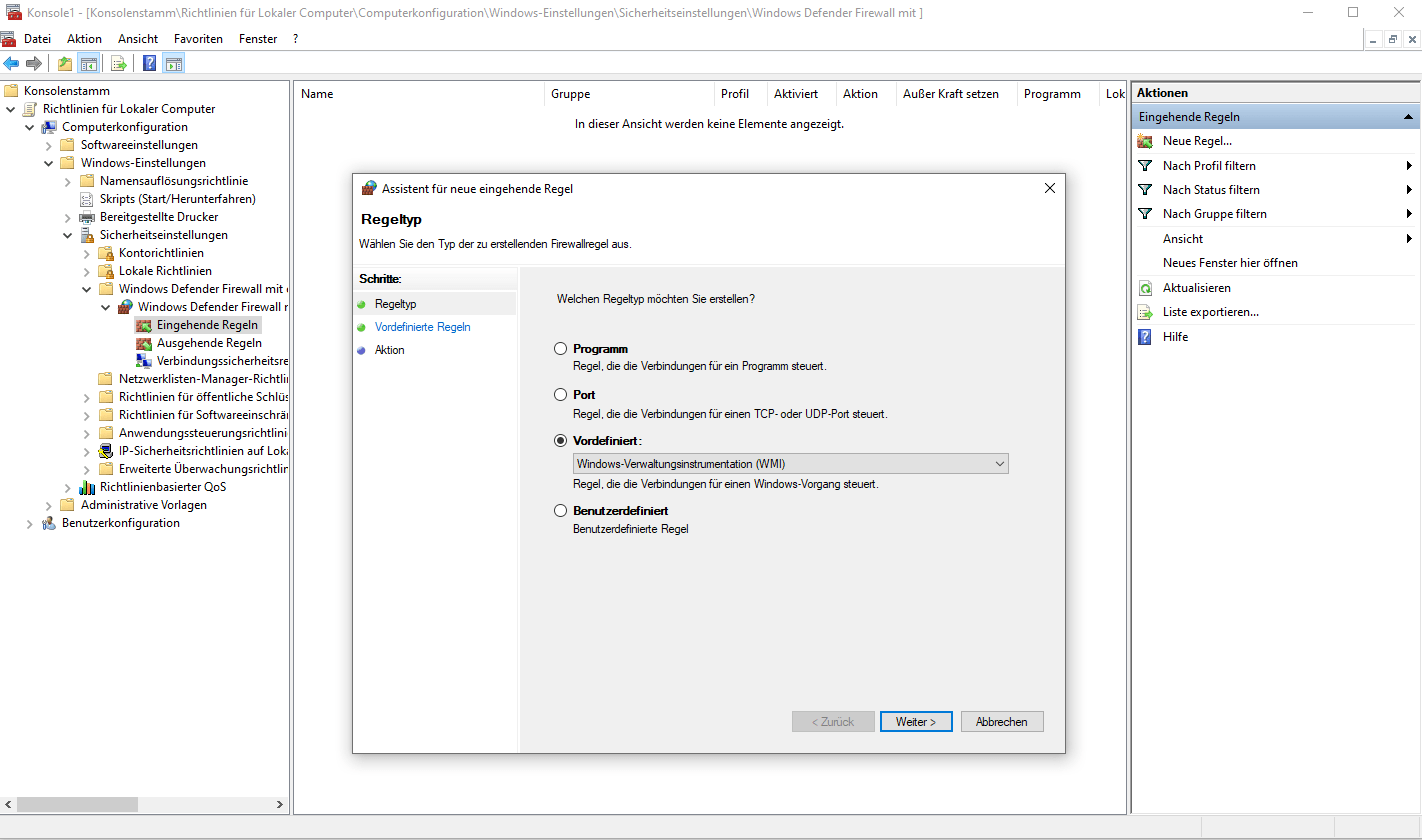Select the Port rule type radio button
This screenshot has width=1422, height=840.
click(561, 395)
